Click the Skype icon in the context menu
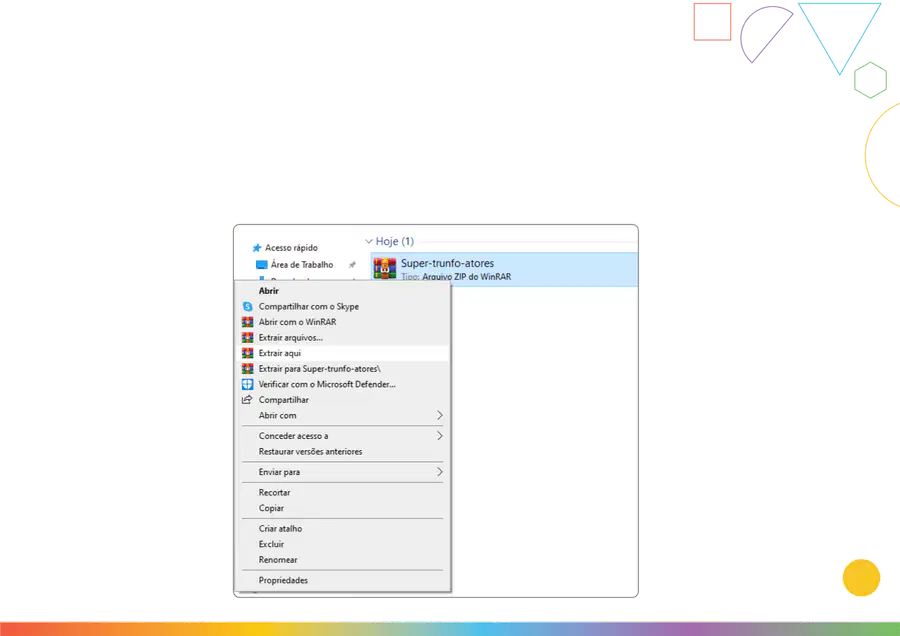 click(247, 307)
